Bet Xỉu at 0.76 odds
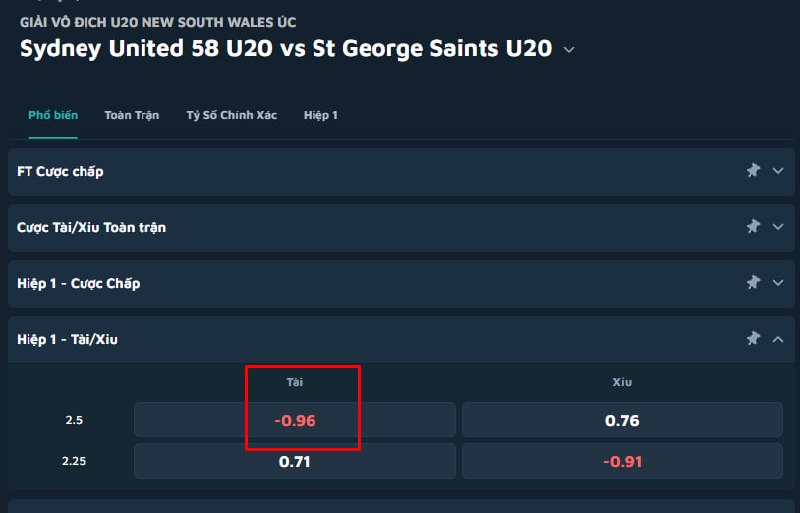800x513 pixels. [x=622, y=420]
